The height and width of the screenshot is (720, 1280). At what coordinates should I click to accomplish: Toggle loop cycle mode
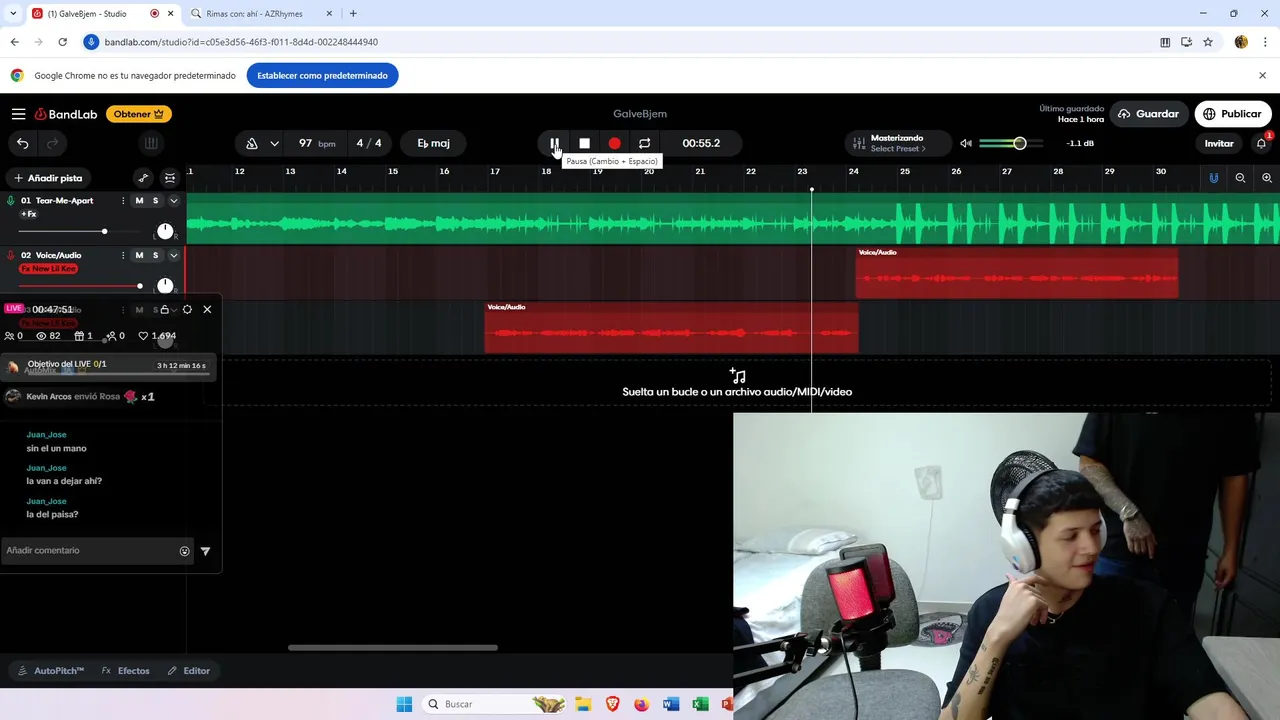point(644,143)
